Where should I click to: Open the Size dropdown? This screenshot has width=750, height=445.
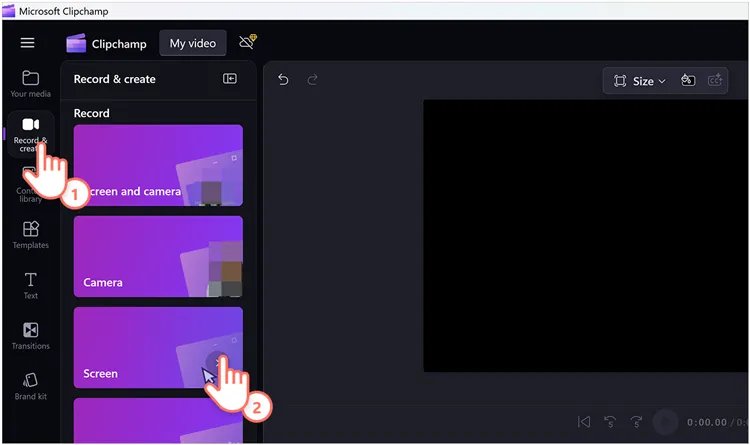pos(640,81)
